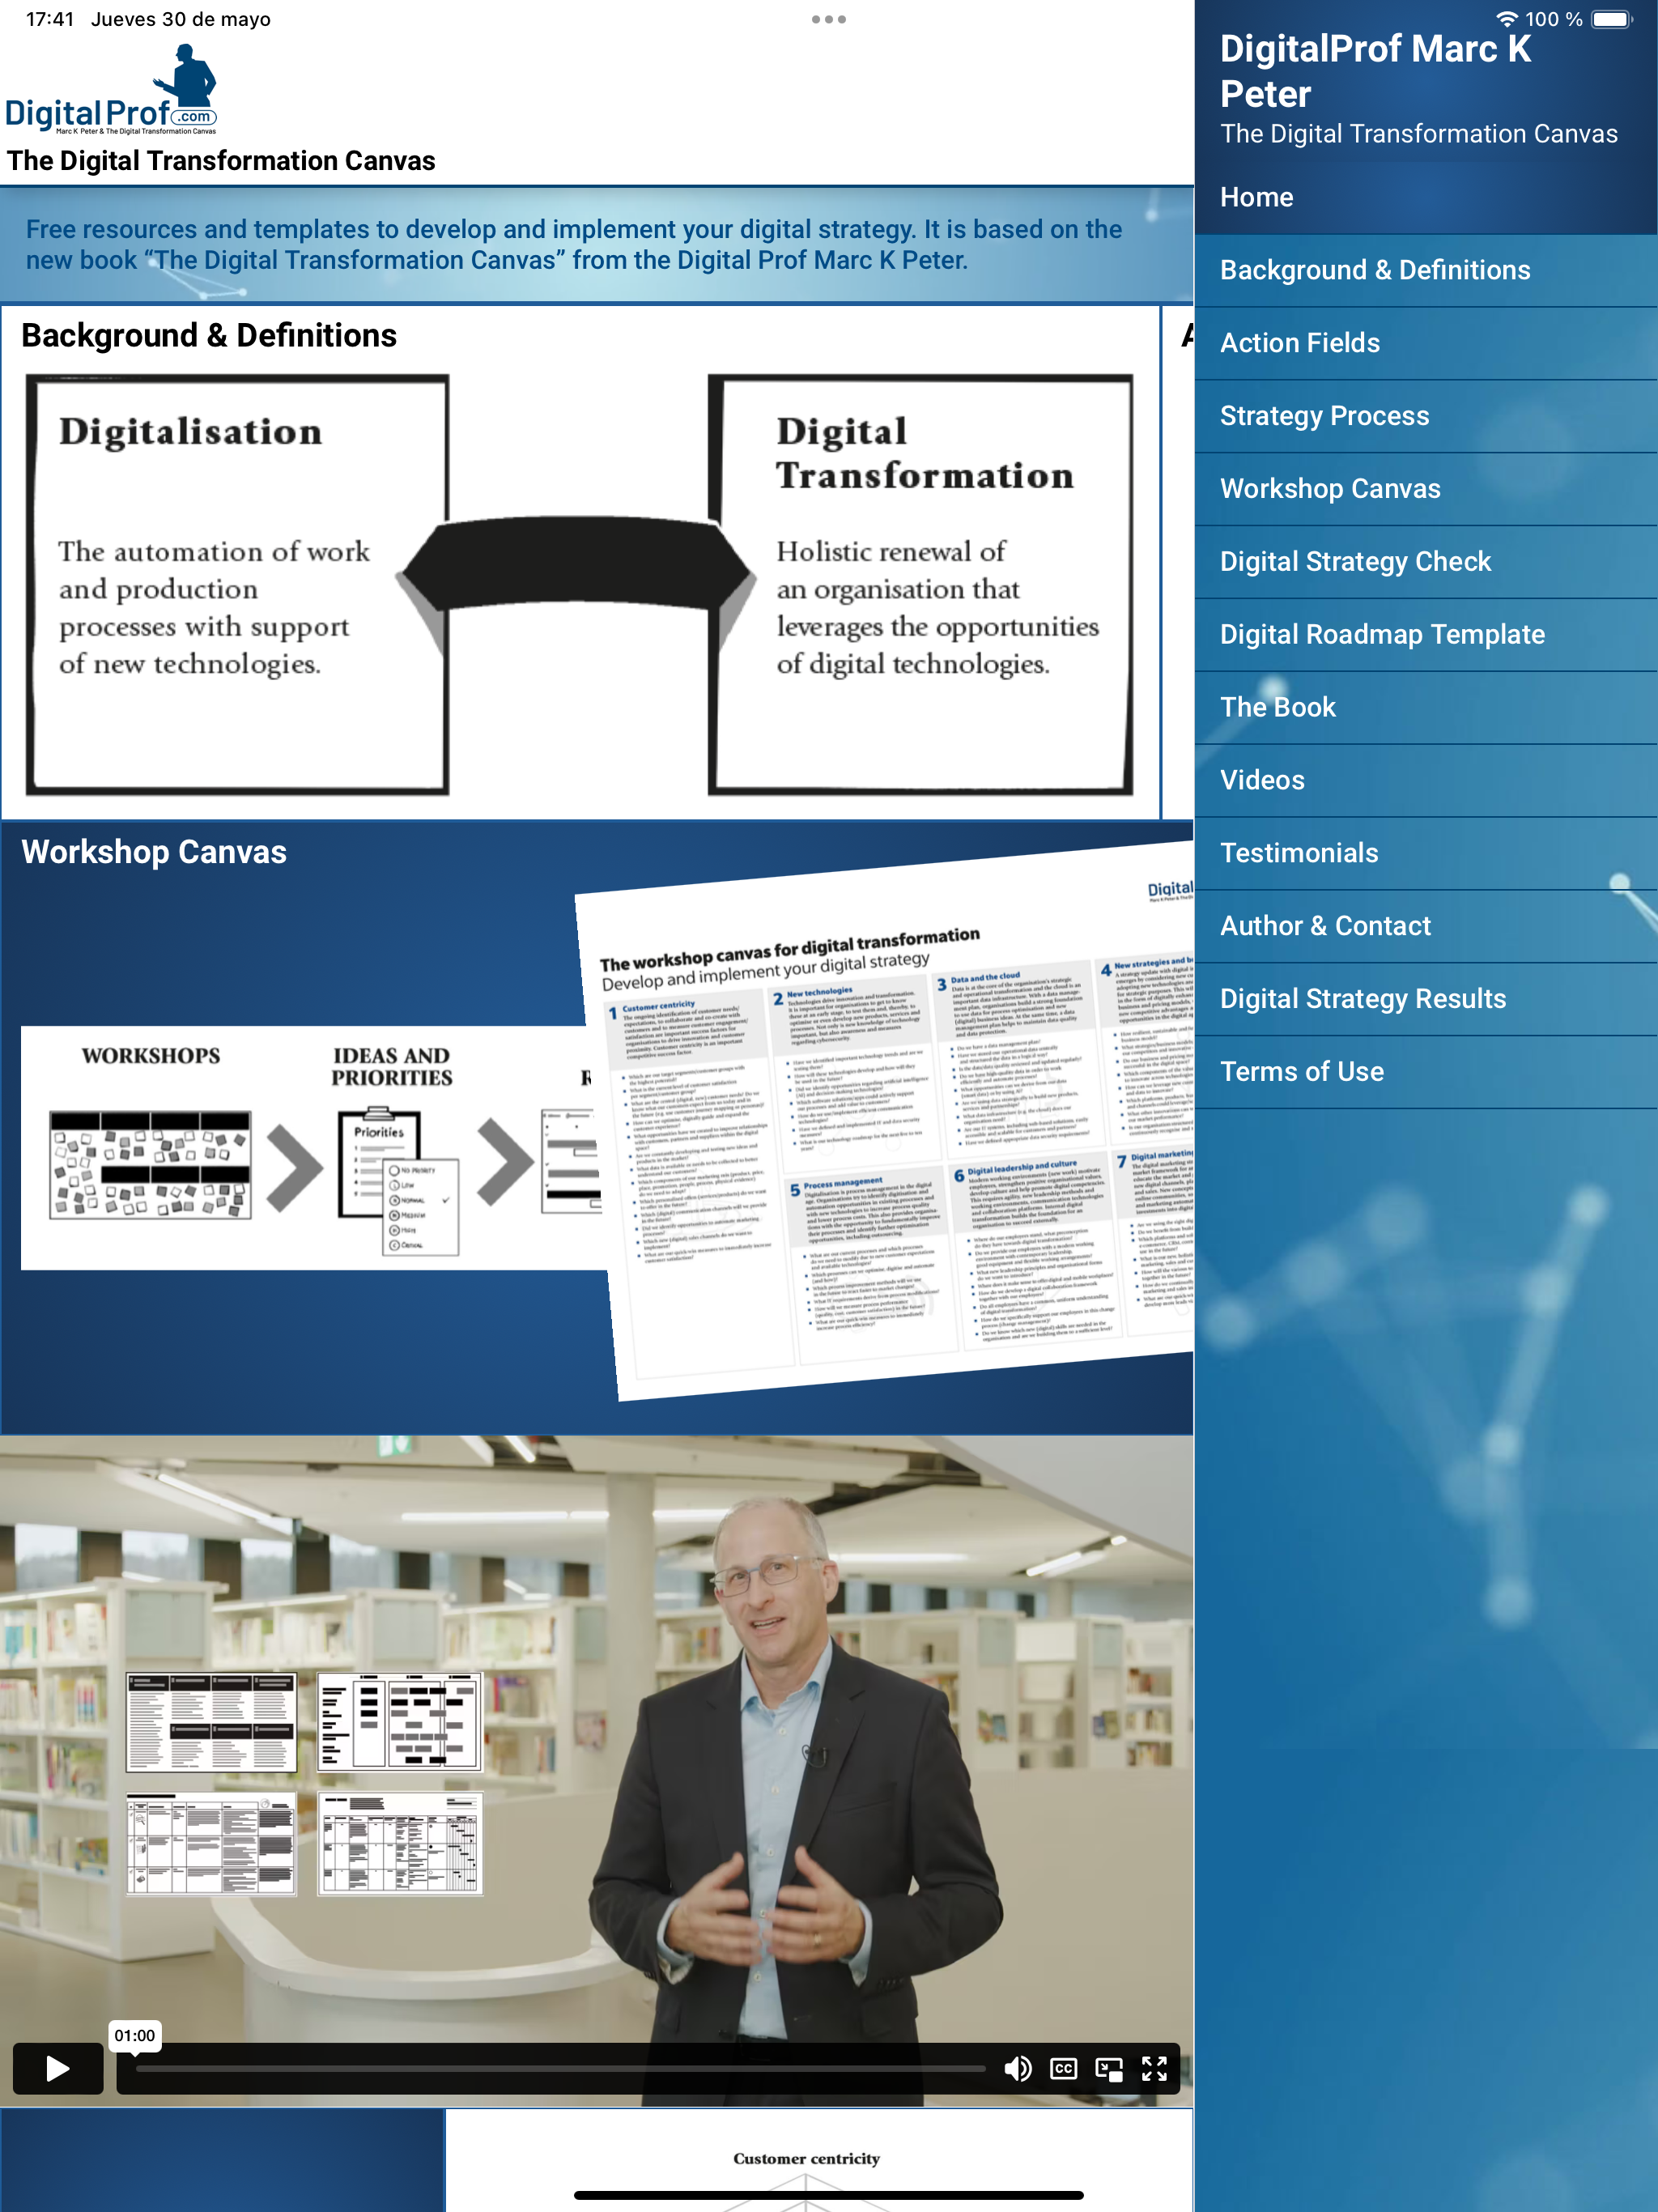Toggle closed captions CC icon

point(1063,2069)
